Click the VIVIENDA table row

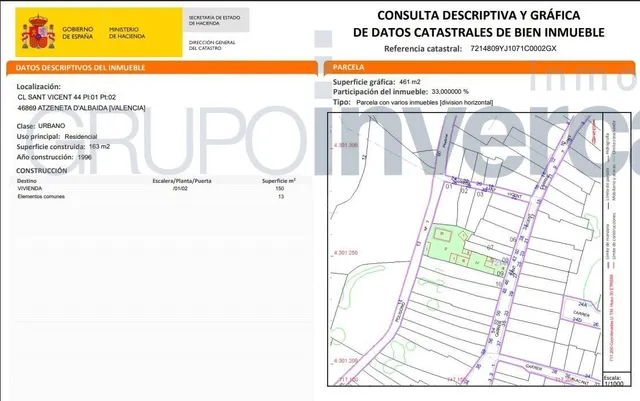point(160,188)
